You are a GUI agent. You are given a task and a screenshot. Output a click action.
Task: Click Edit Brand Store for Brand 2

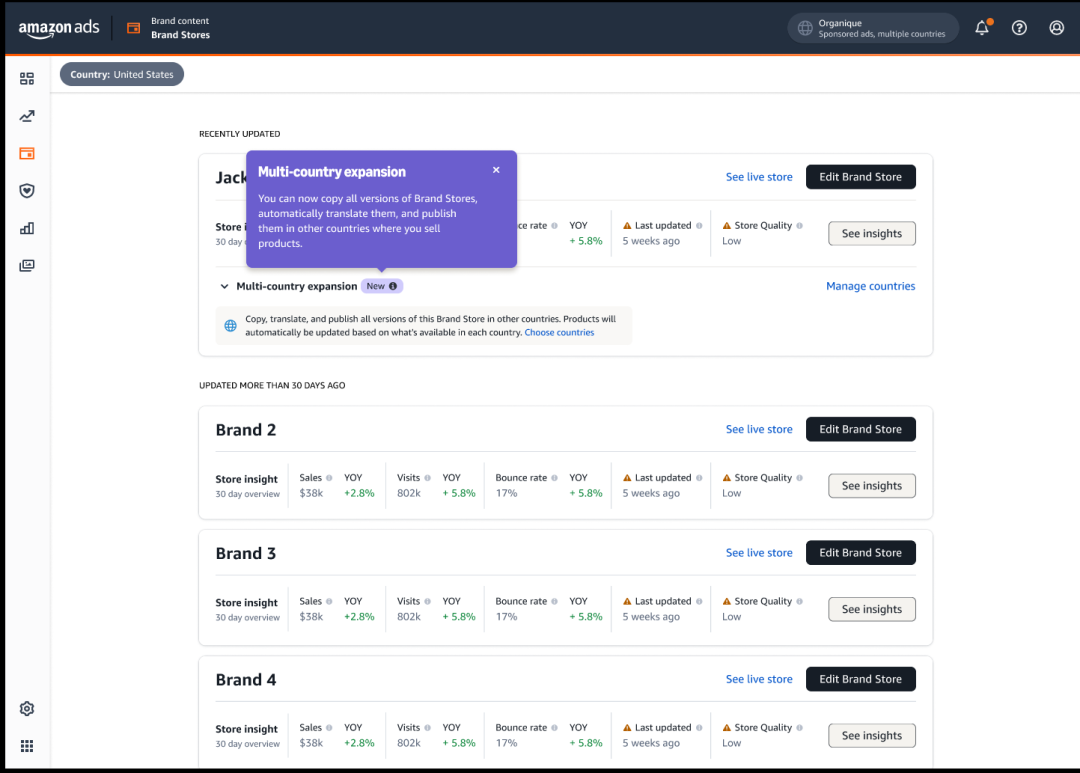pos(860,429)
